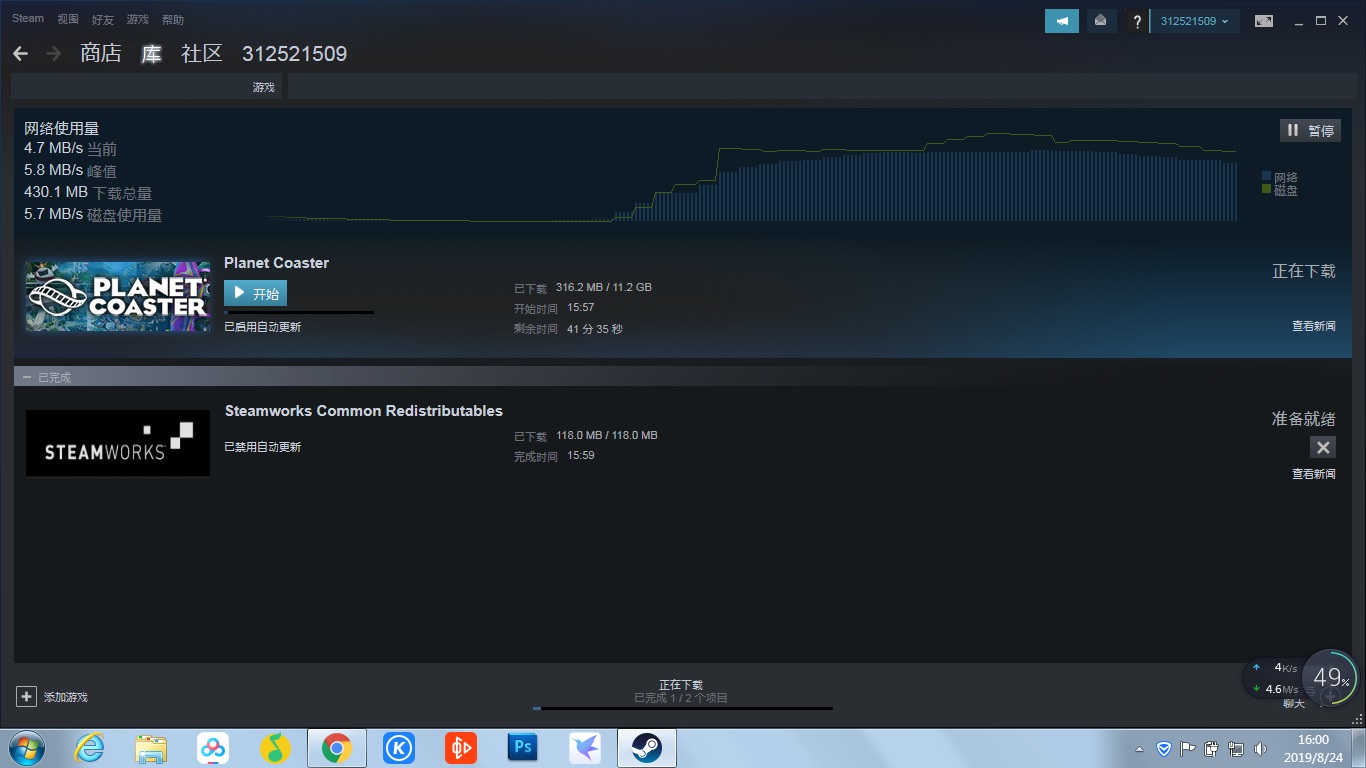The height and width of the screenshot is (768, 1366).
Task: Open Kugou Music from the taskbar
Action: tap(399, 748)
